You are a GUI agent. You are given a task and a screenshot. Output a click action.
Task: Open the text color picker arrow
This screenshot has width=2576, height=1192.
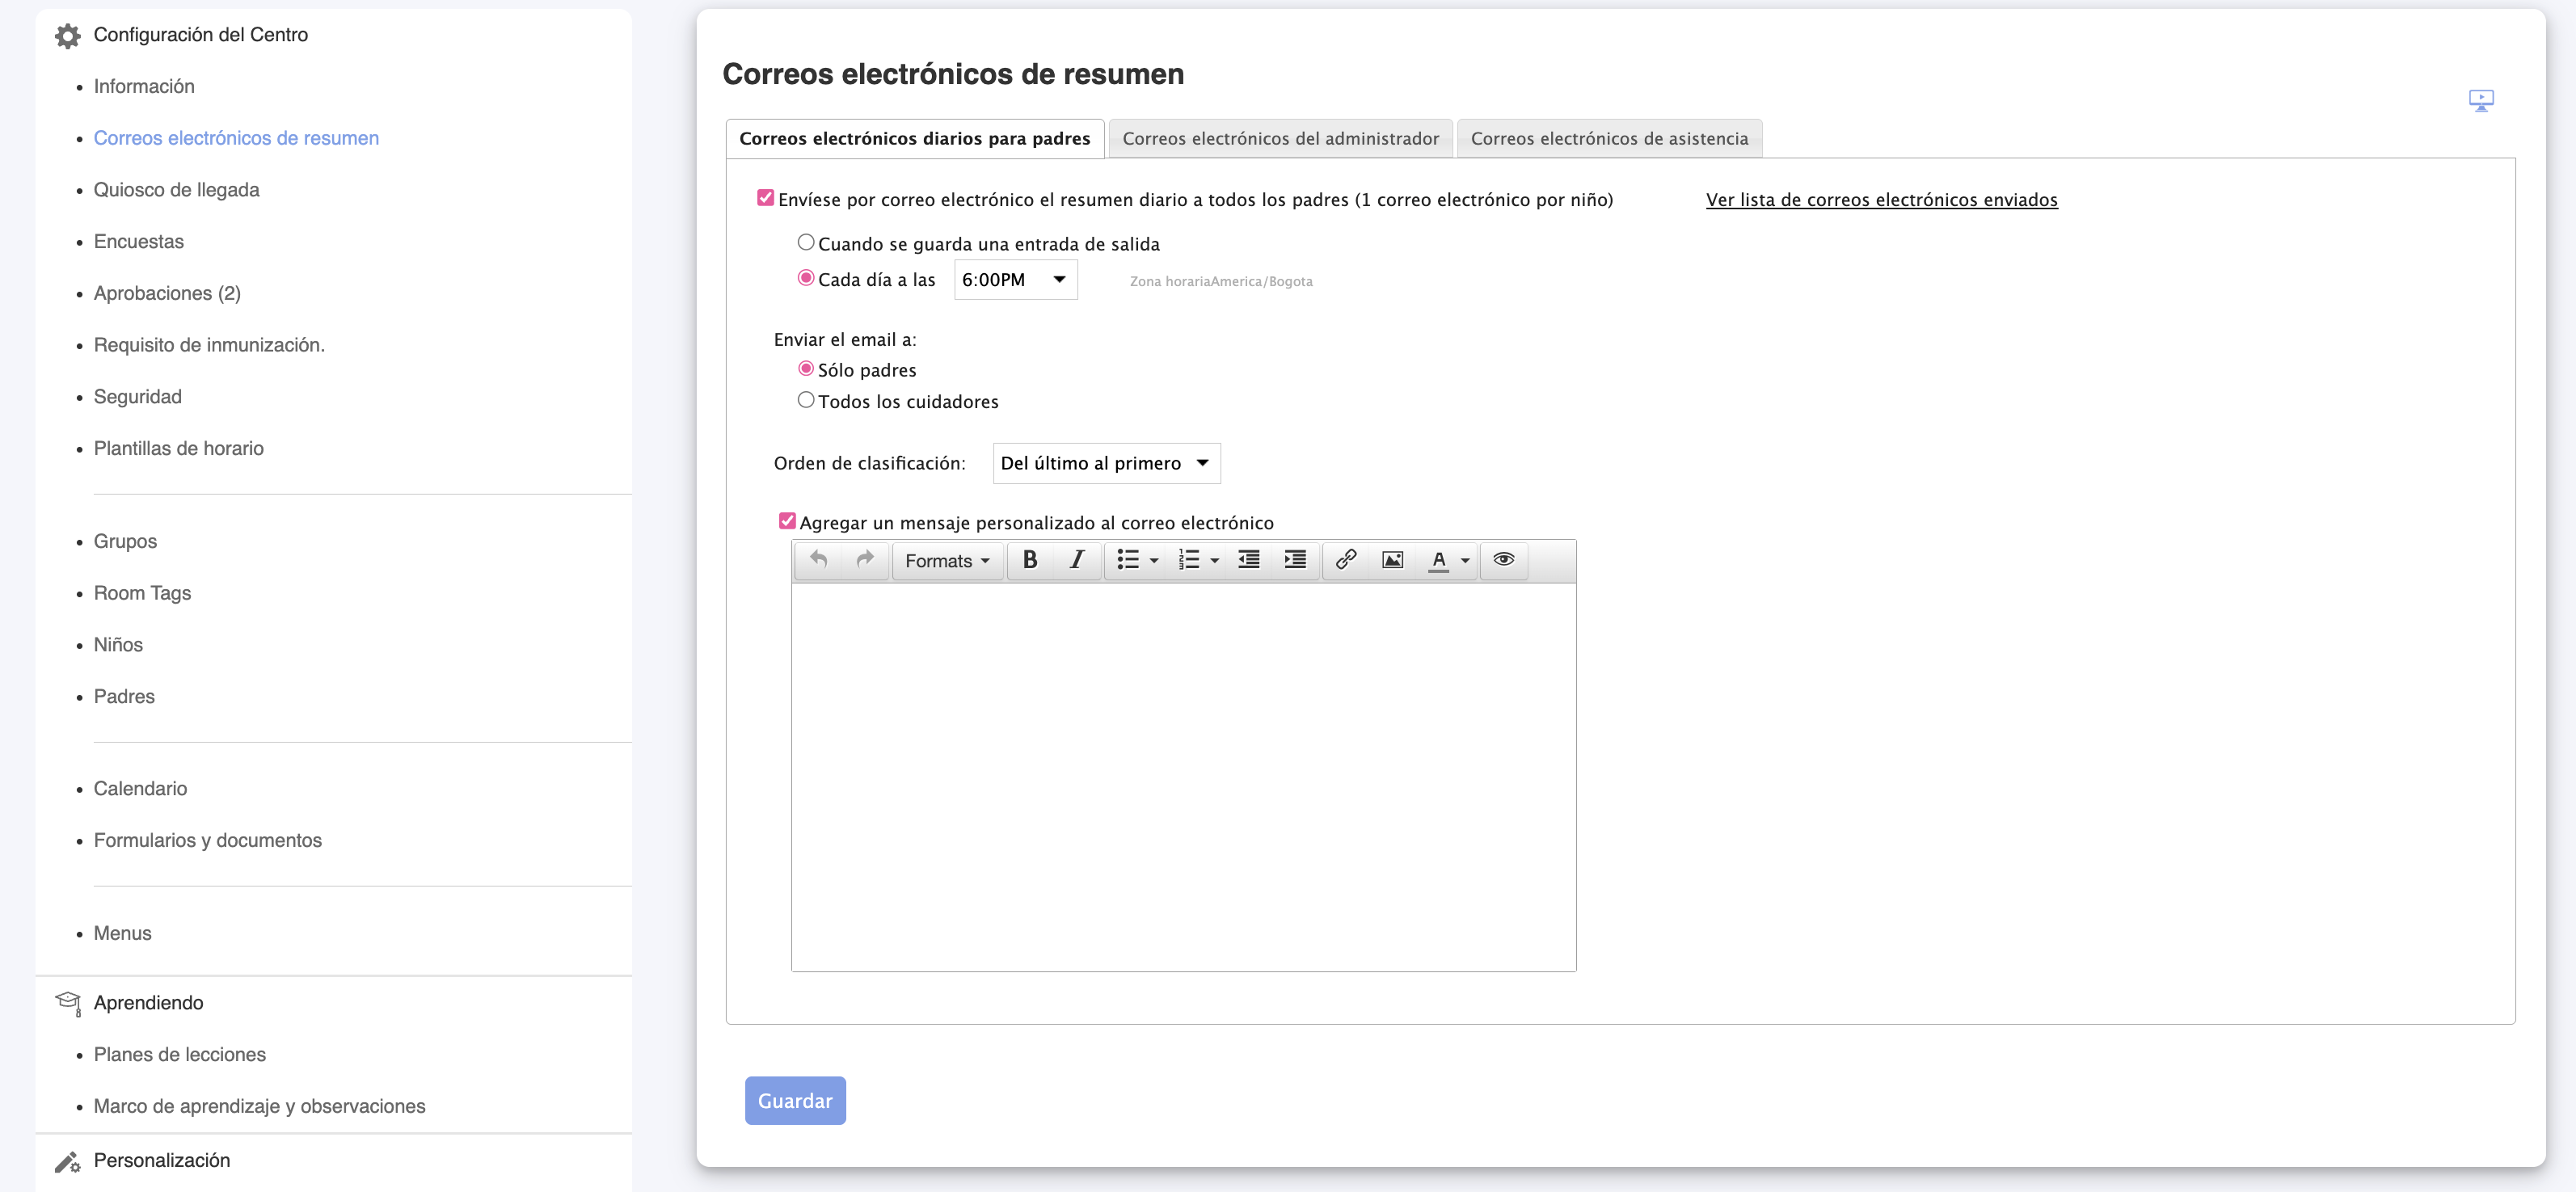pyautogui.click(x=1465, y=561)
